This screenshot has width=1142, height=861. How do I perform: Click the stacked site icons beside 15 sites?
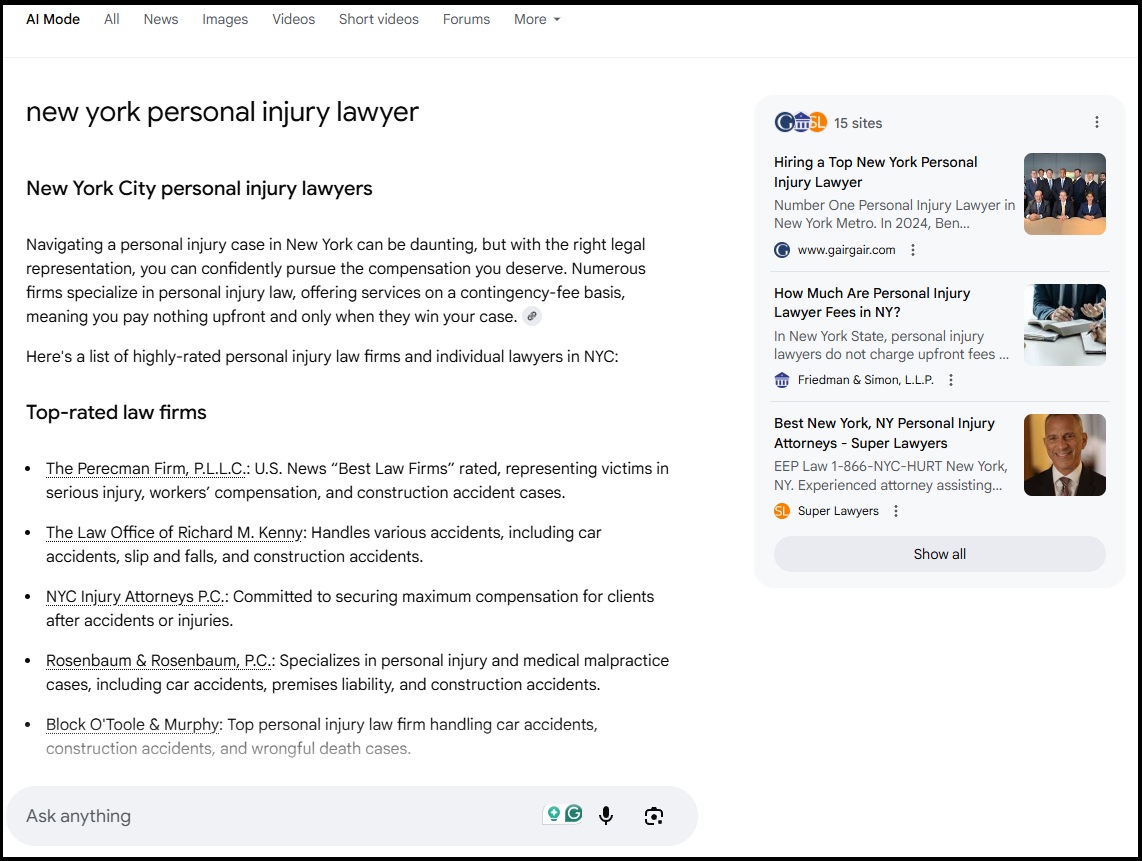800,122
